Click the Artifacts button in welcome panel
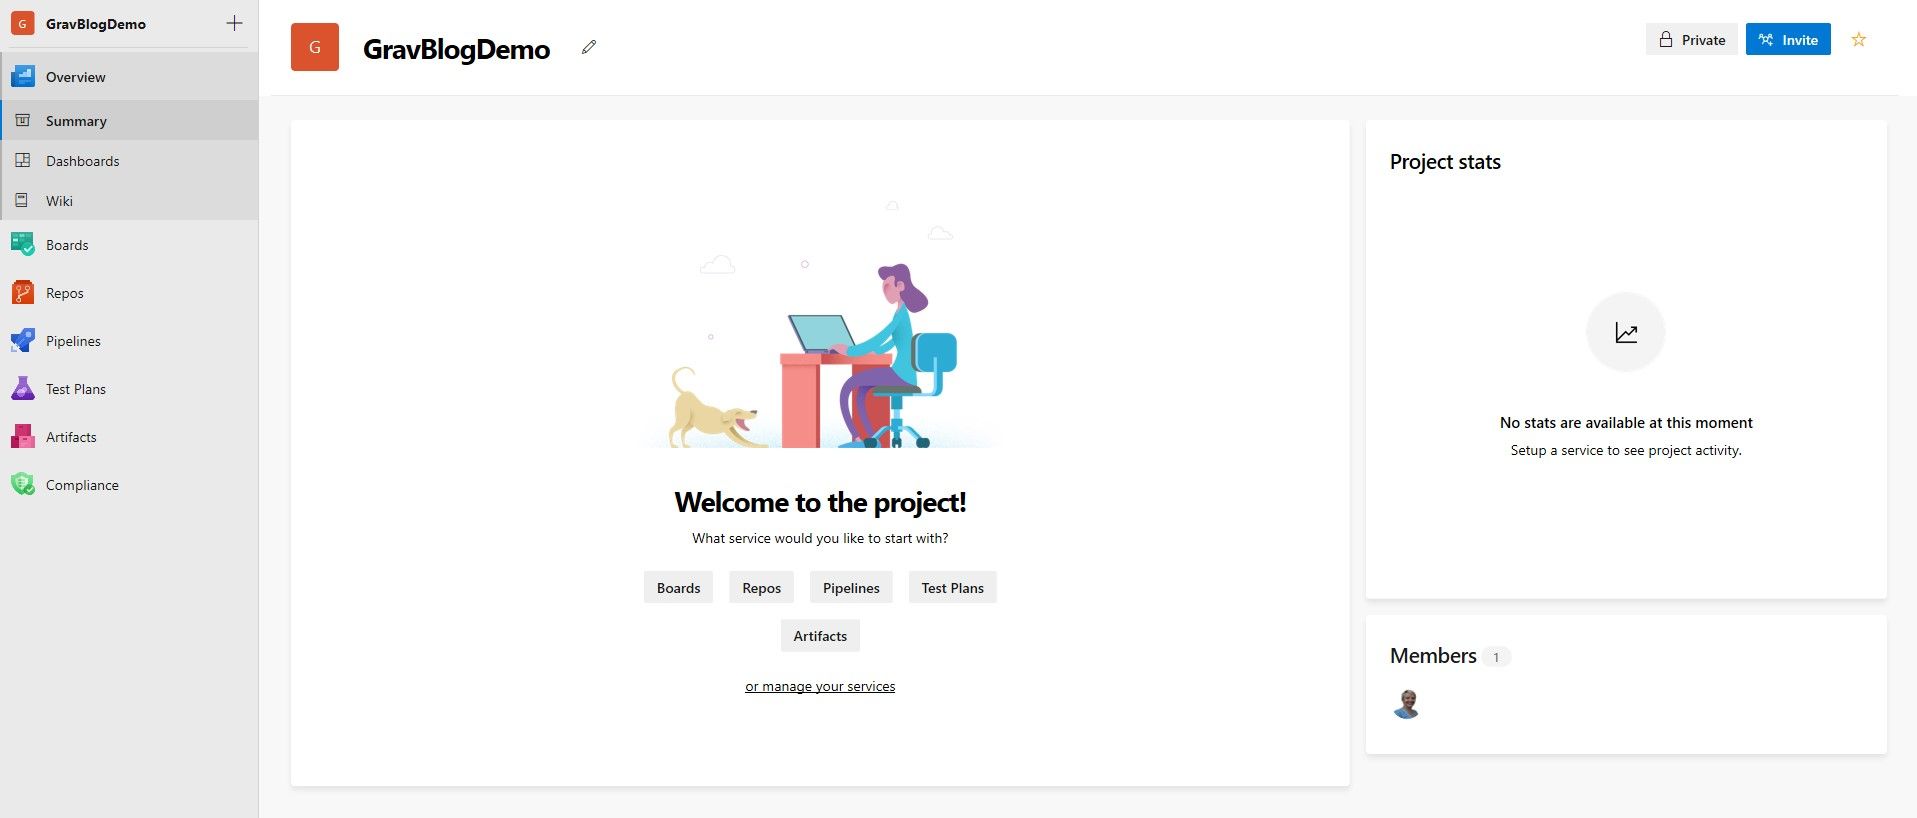 pos(819,636)
